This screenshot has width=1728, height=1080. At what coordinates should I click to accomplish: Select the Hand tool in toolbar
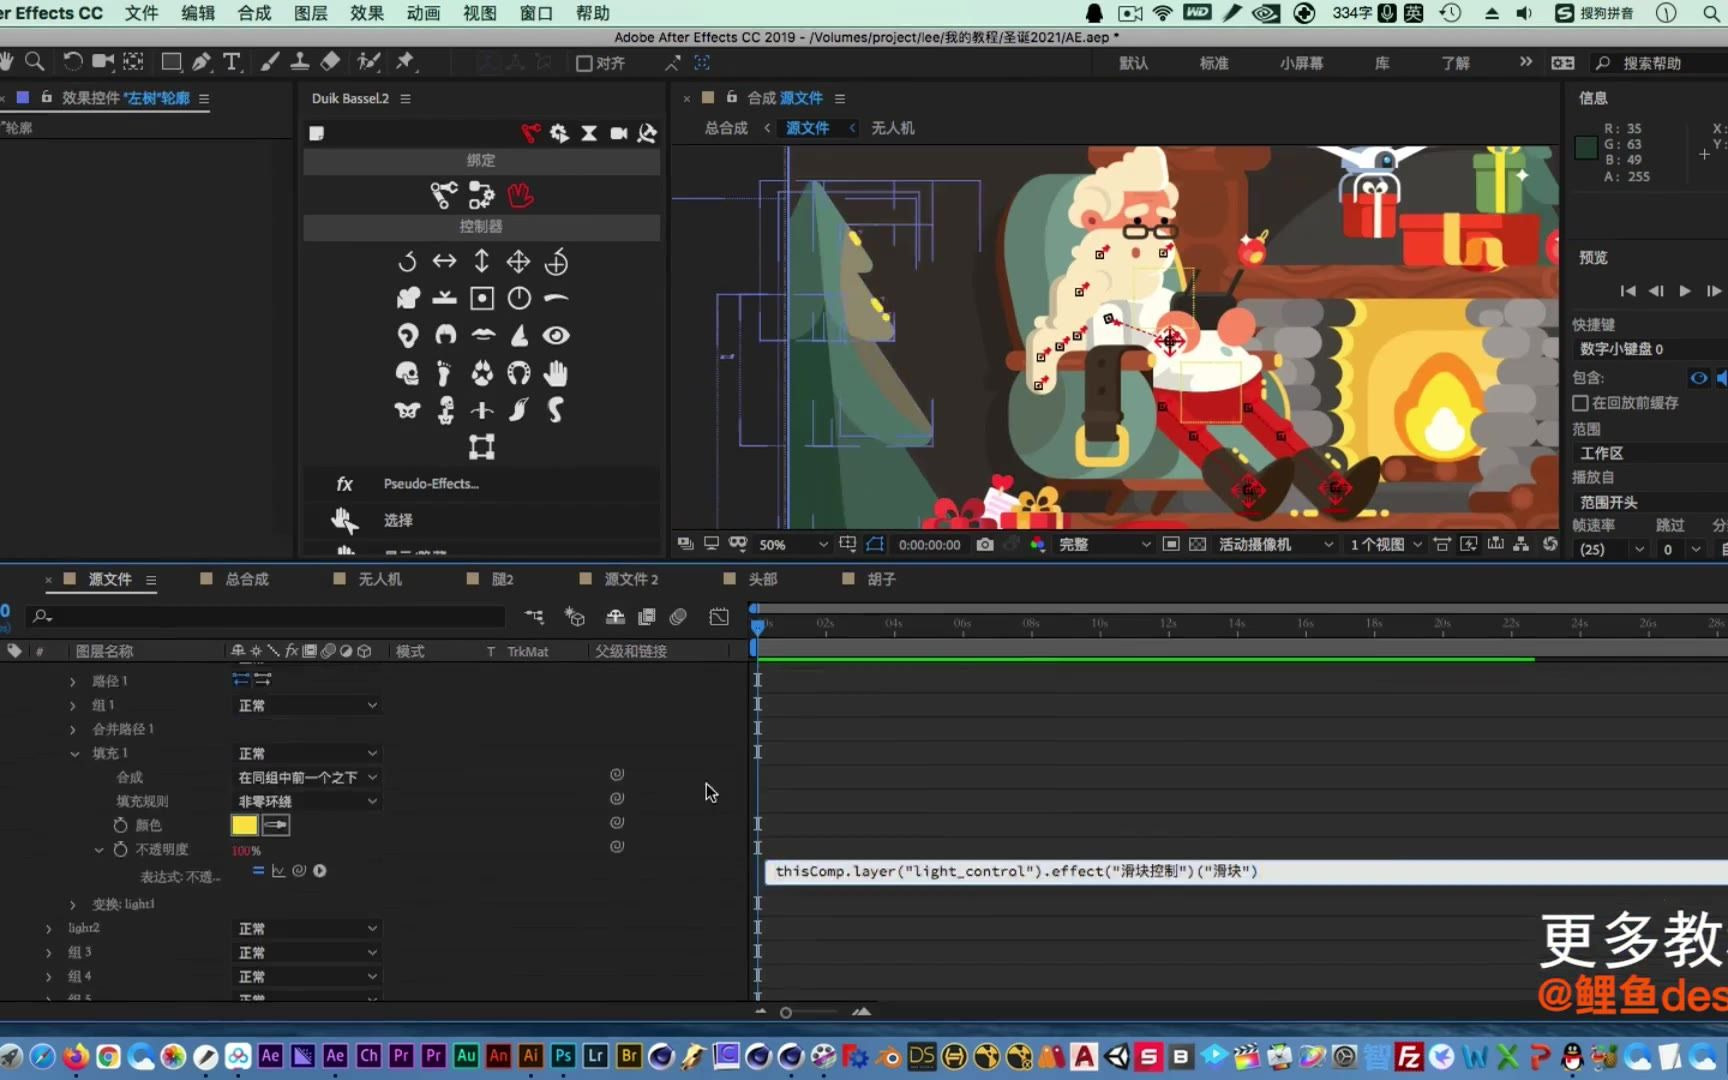point(7,62)
